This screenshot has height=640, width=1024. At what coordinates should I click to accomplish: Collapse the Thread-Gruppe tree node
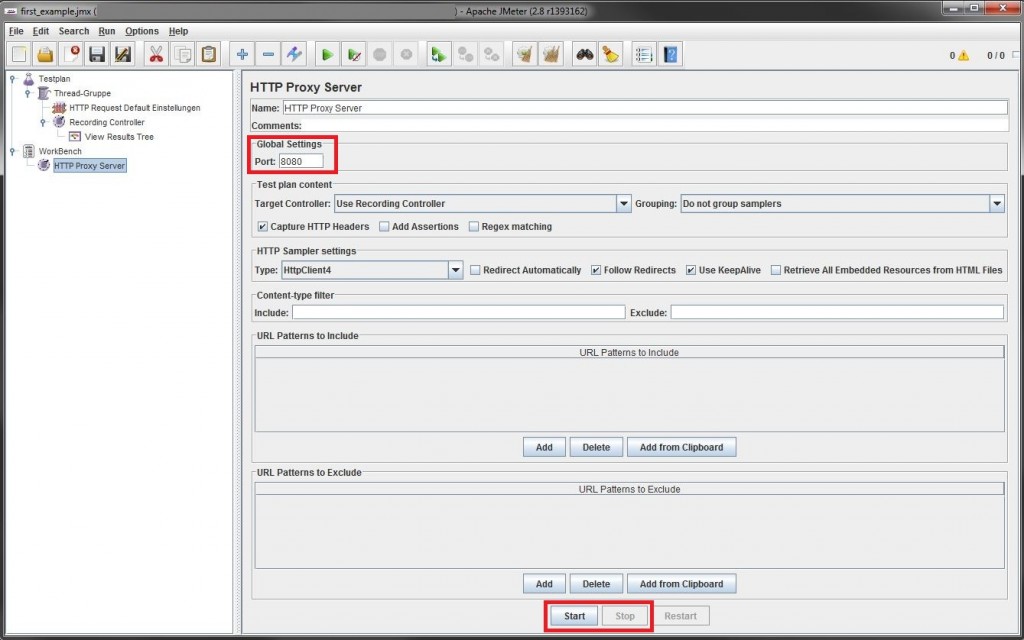(x=28, y=93)
